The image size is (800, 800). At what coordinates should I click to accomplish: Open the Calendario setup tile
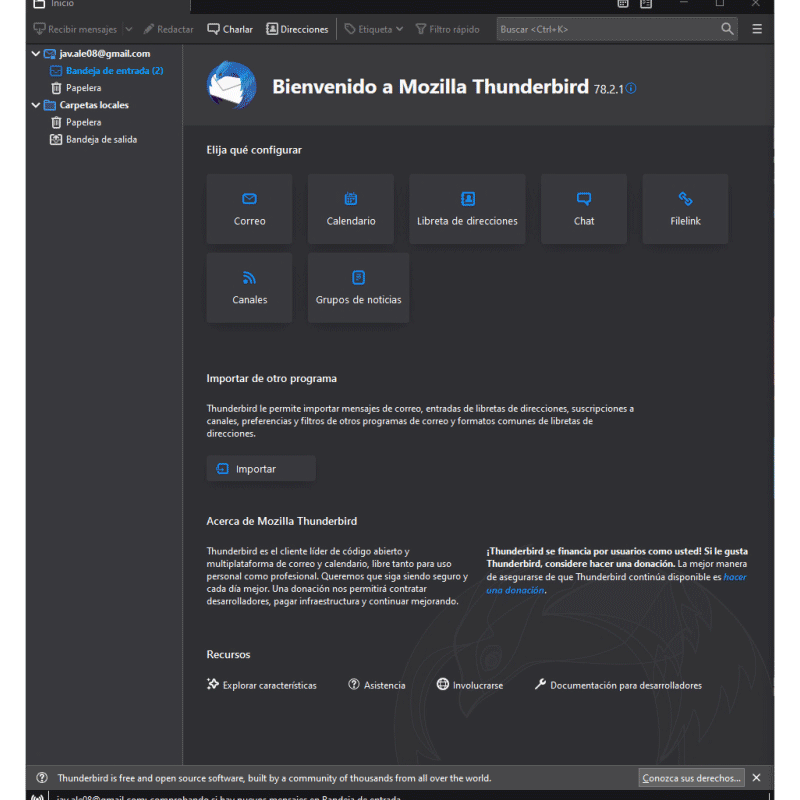[x=350, y=209]
